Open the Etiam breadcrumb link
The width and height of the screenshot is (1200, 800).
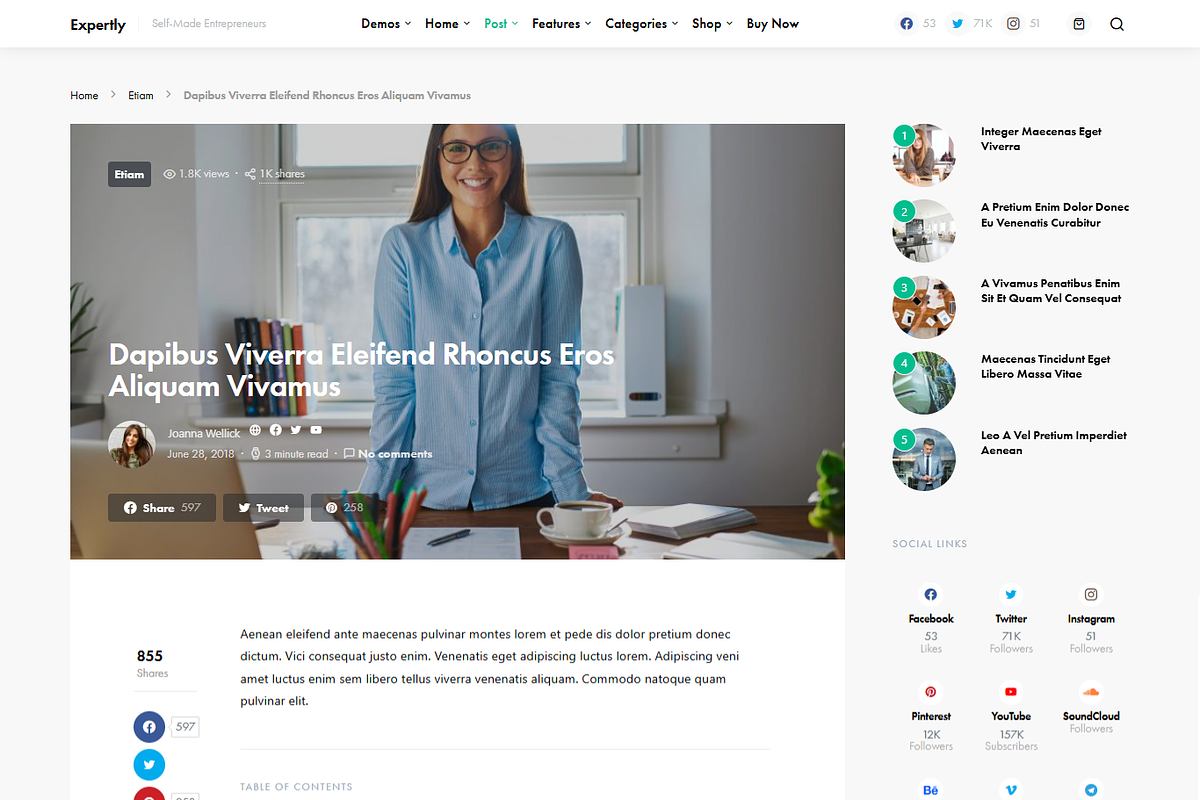pos(141,96)
